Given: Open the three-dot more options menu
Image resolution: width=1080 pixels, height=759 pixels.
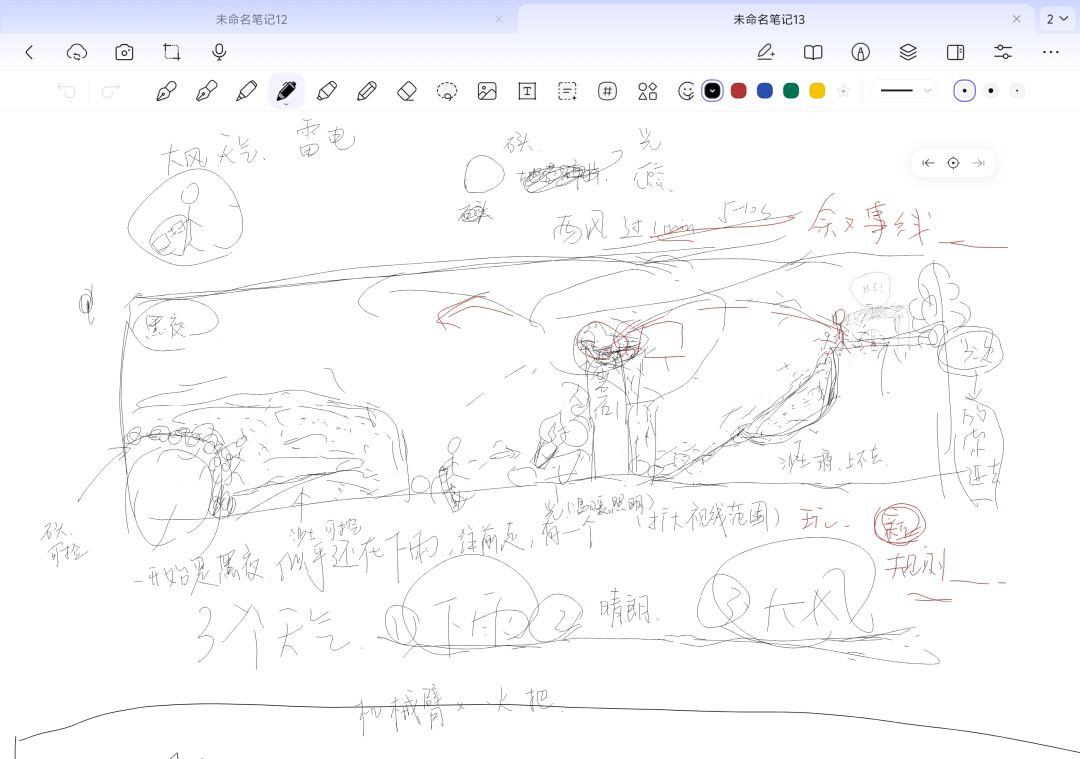Looking at the screenshot, I should [x=1050, y=52].
